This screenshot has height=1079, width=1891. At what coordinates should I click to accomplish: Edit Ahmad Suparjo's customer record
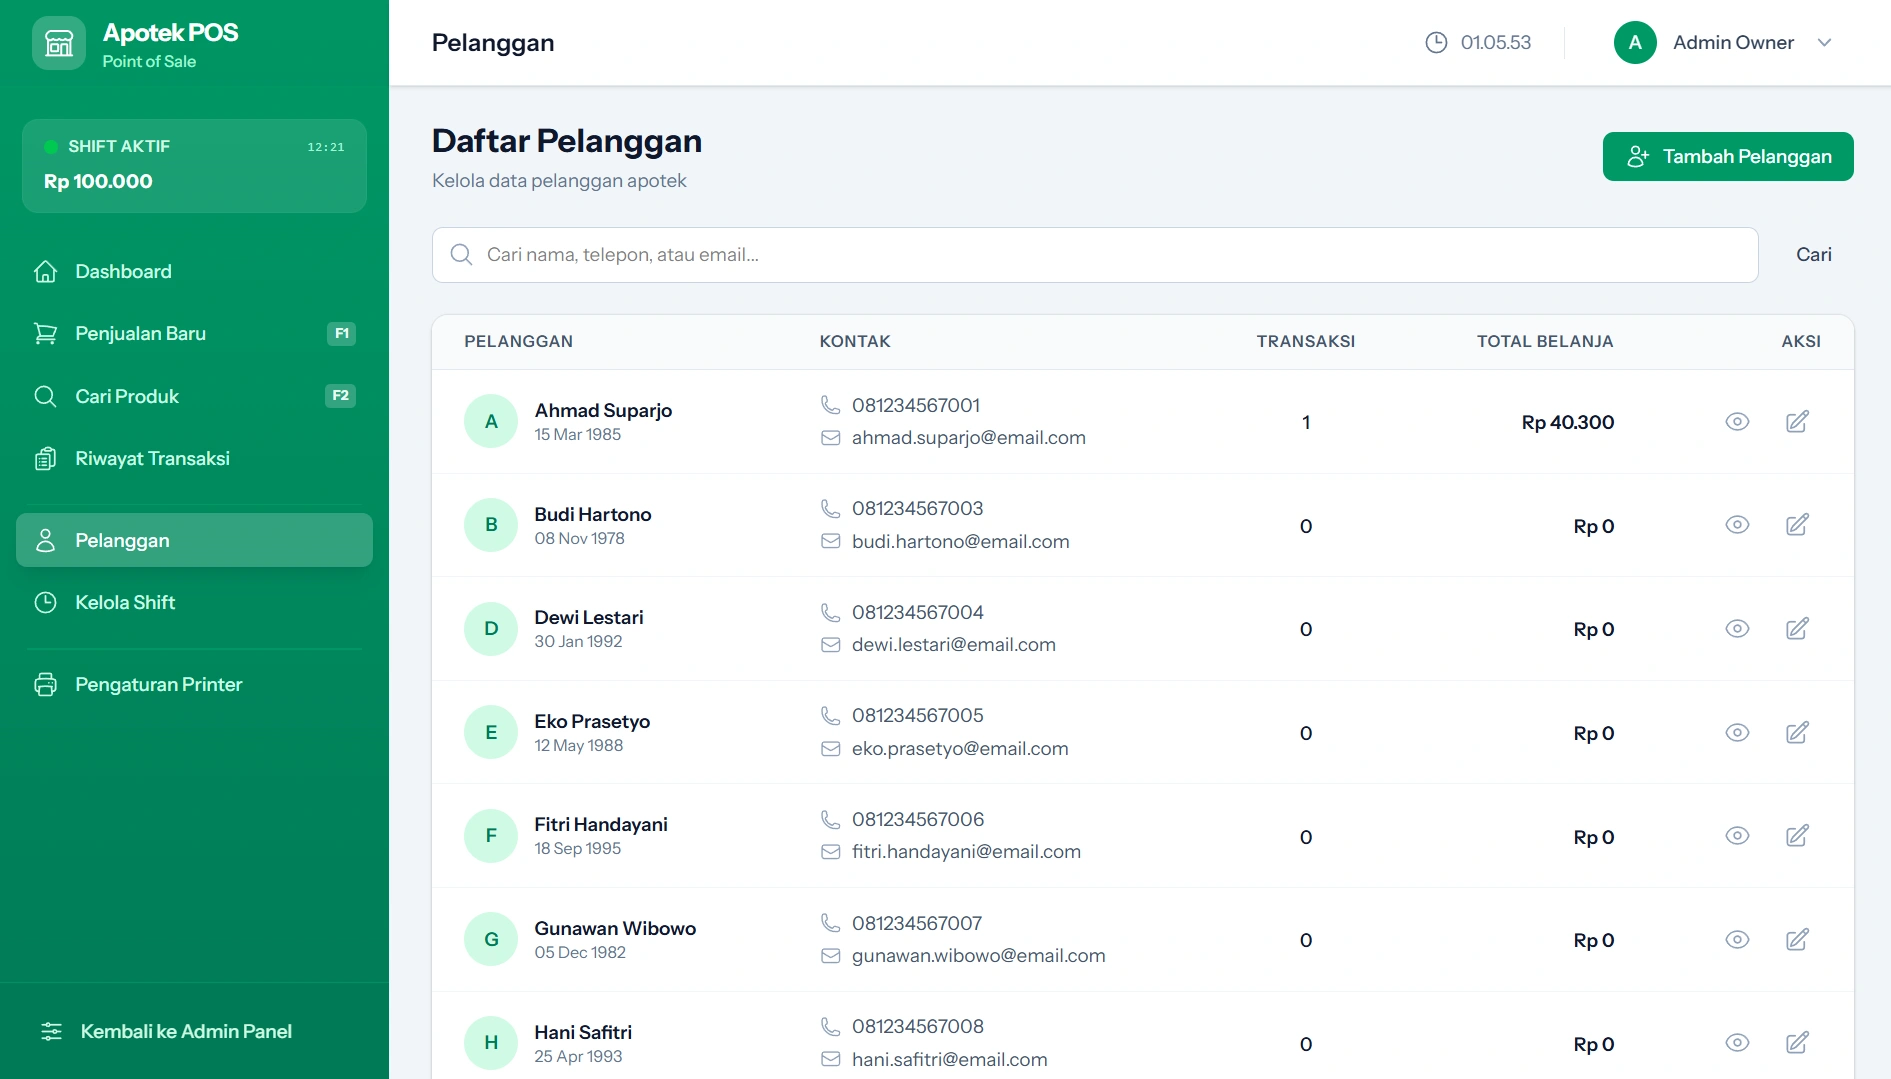[1797, 422]
